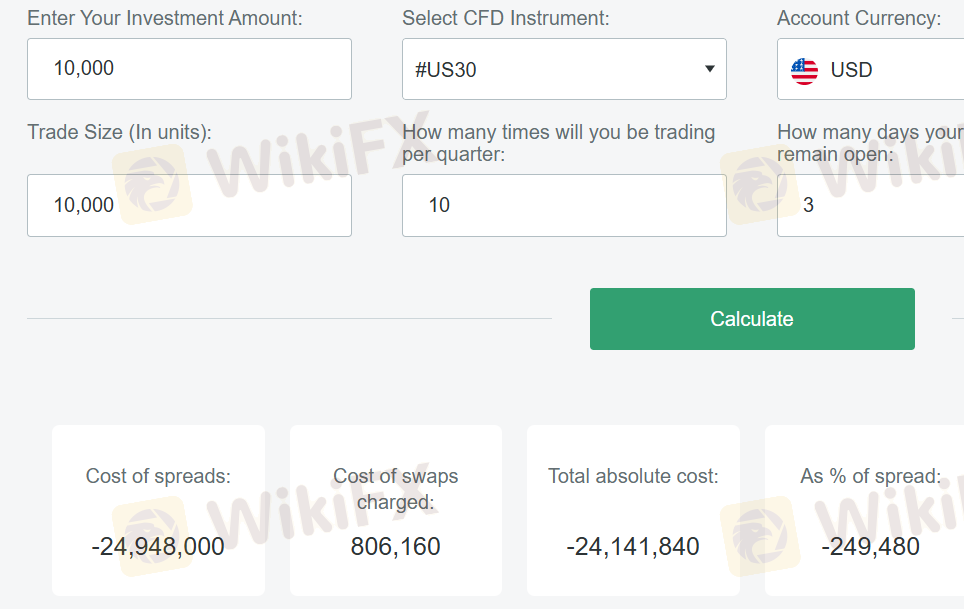Focus the Trade Size units field
The width and height of the screenshot is (964, 609).
tap(189, 205)
